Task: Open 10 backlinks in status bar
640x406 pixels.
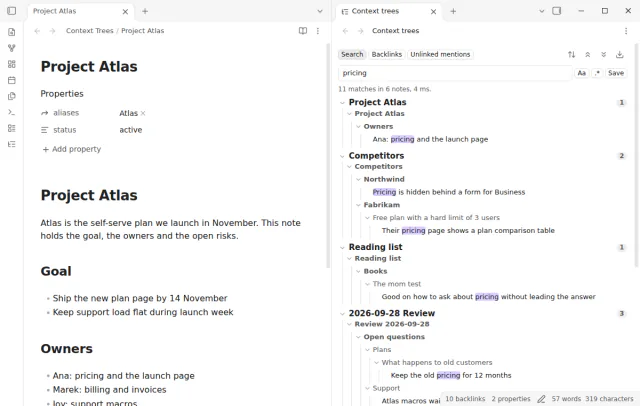Action: (465, 399)
